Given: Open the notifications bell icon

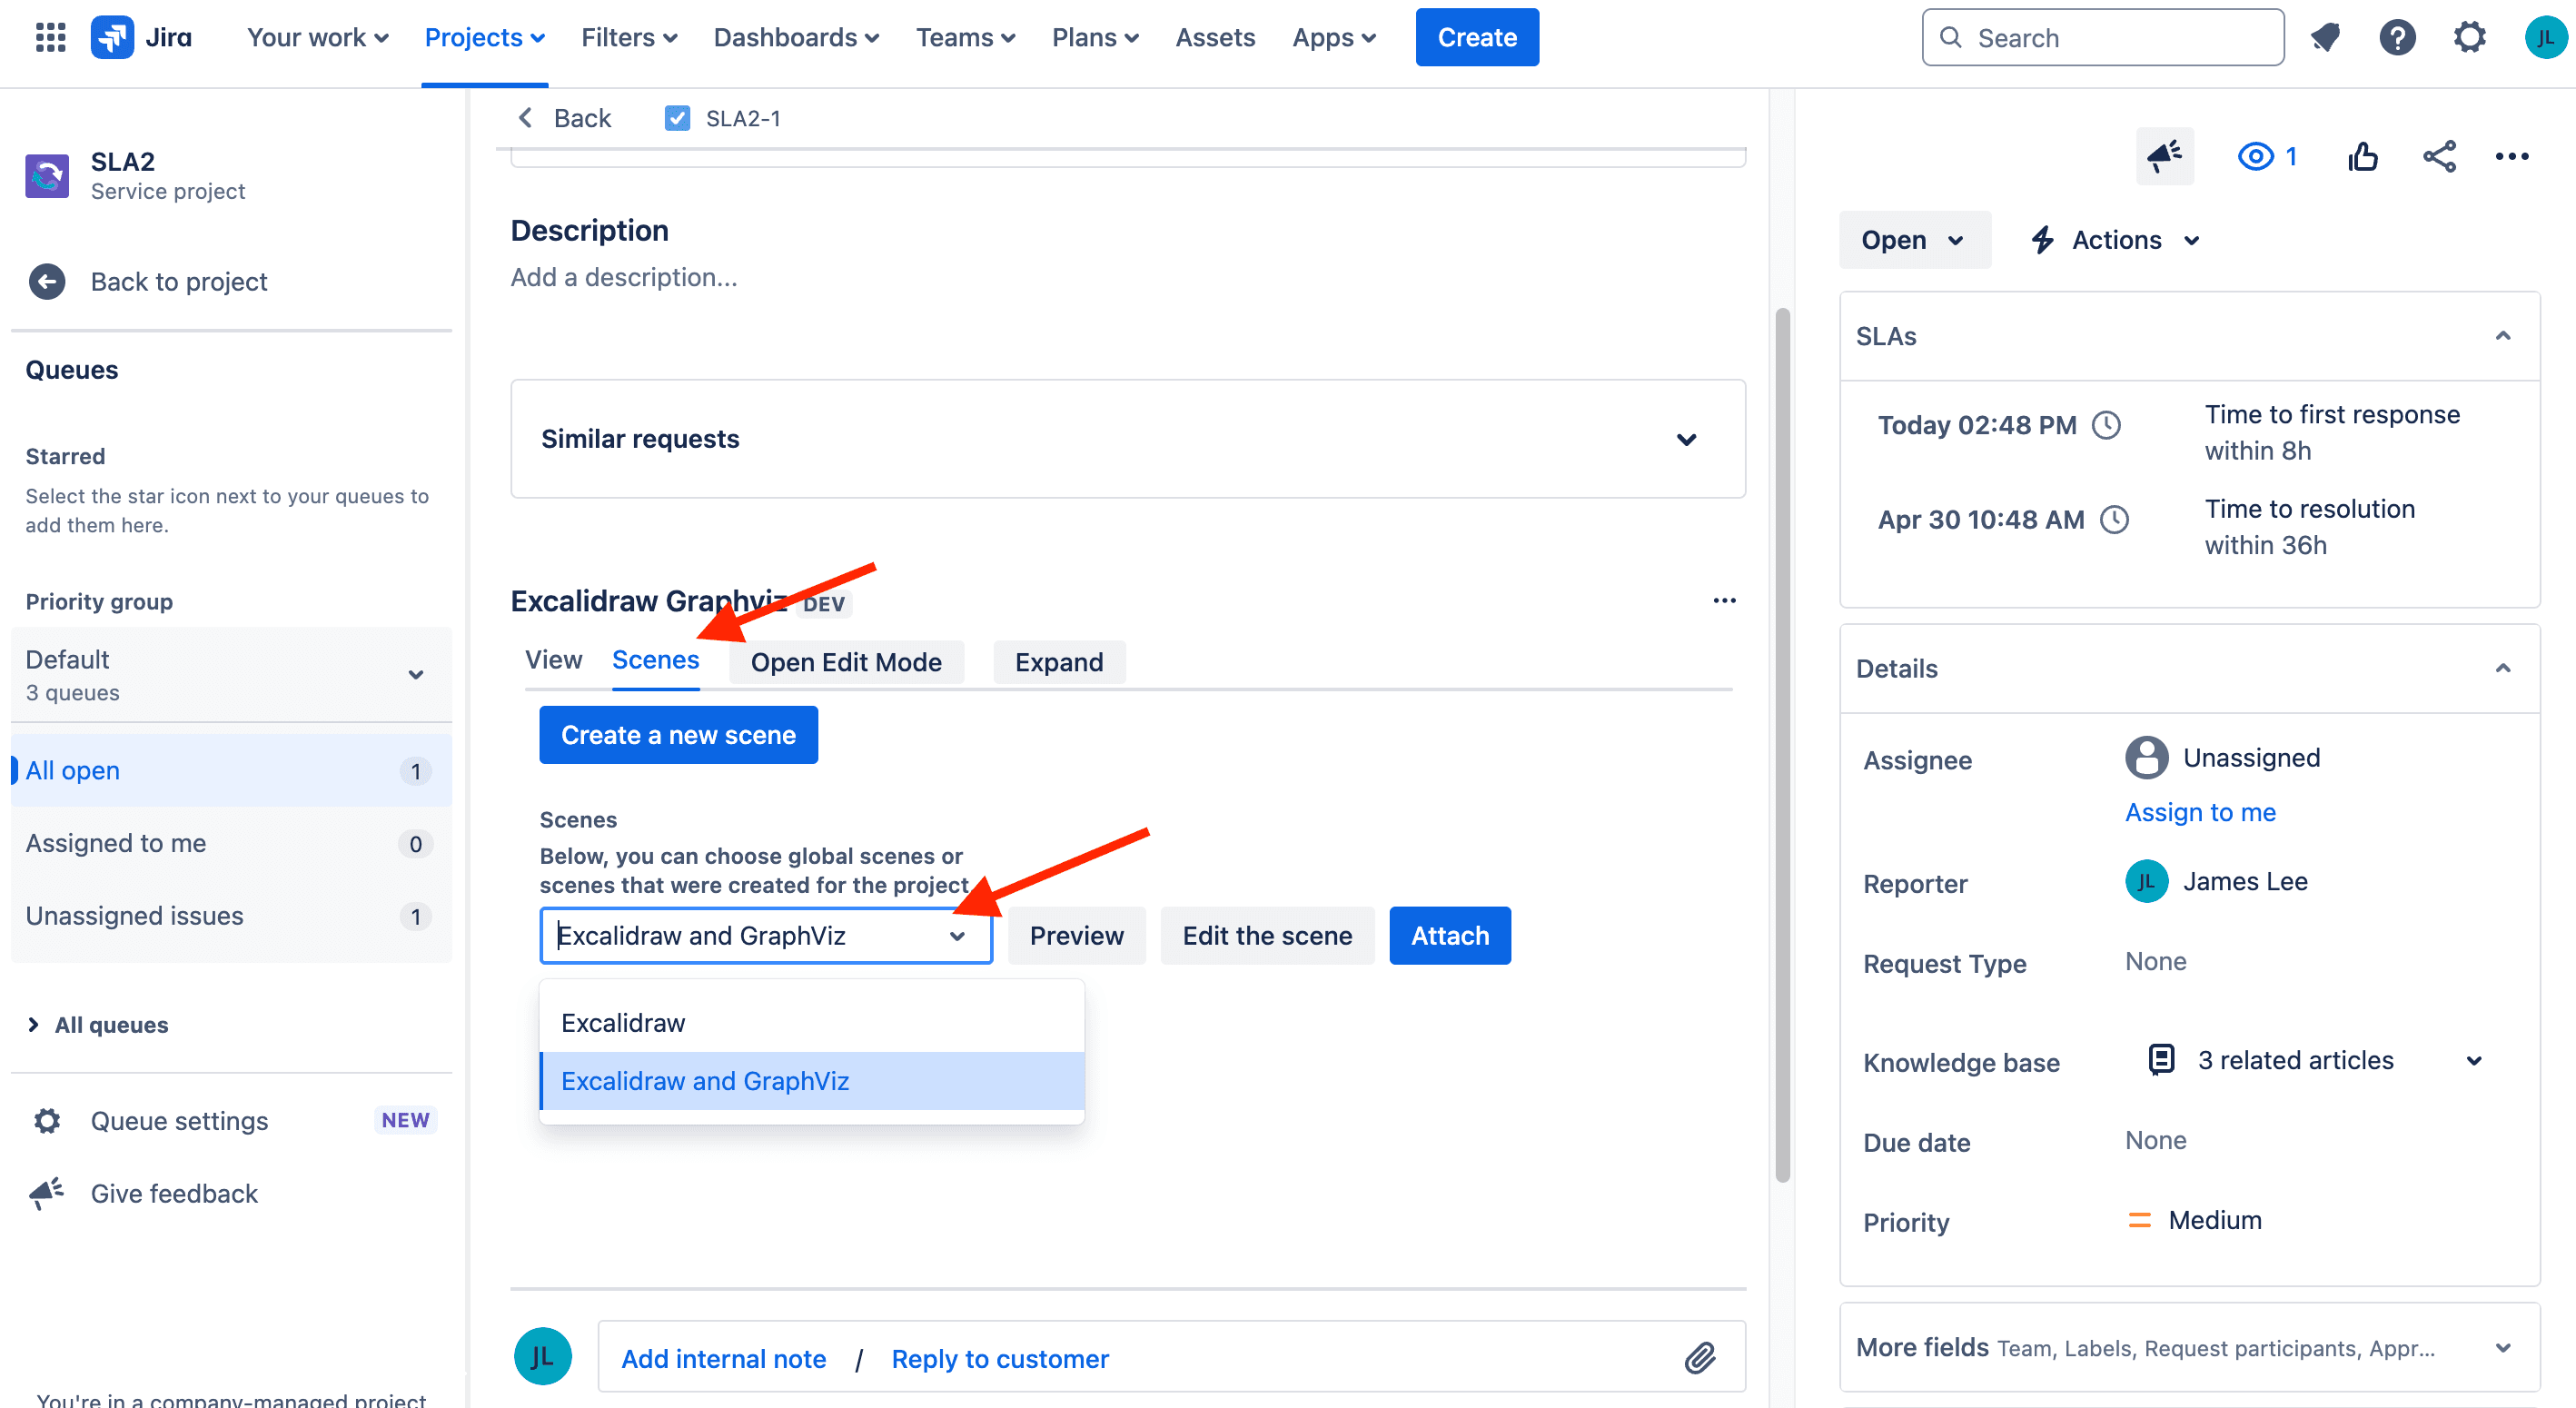Looking at the screenshot, I should [x=2325, y=38].
